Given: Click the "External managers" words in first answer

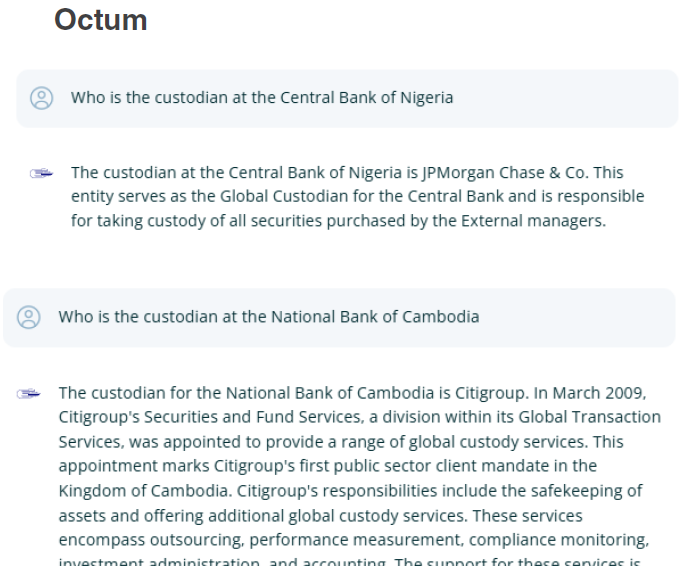Looking at the screenshot, I should pos(532,221).
